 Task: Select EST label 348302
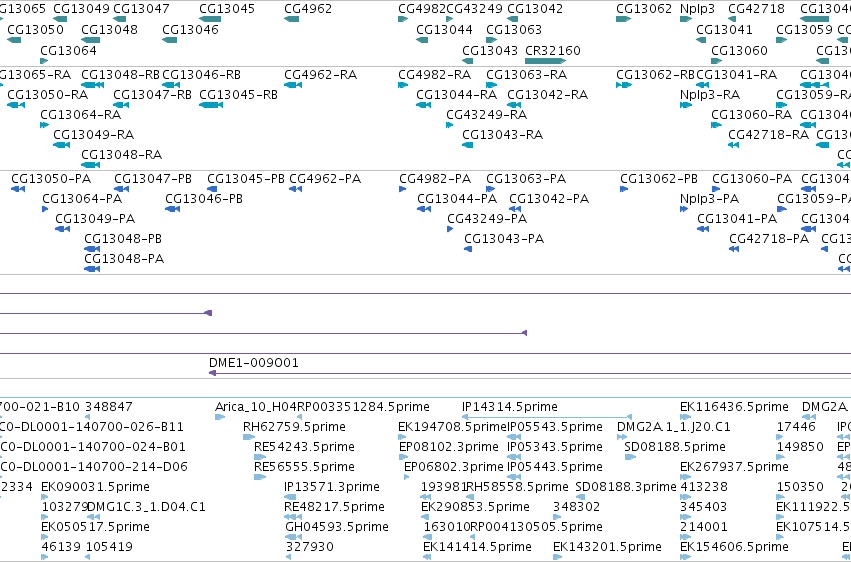(x=576, y=507)
